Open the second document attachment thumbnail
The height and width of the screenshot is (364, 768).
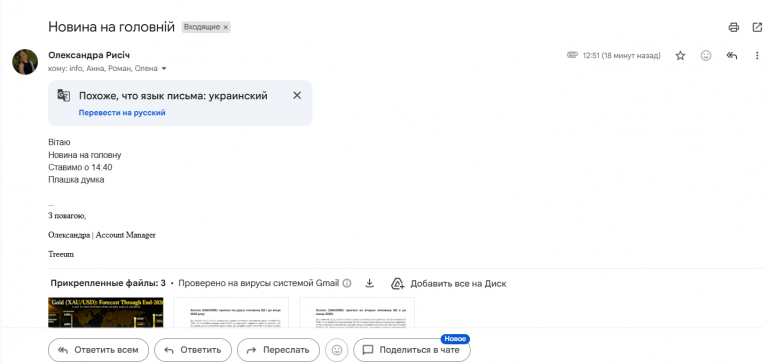231,312
